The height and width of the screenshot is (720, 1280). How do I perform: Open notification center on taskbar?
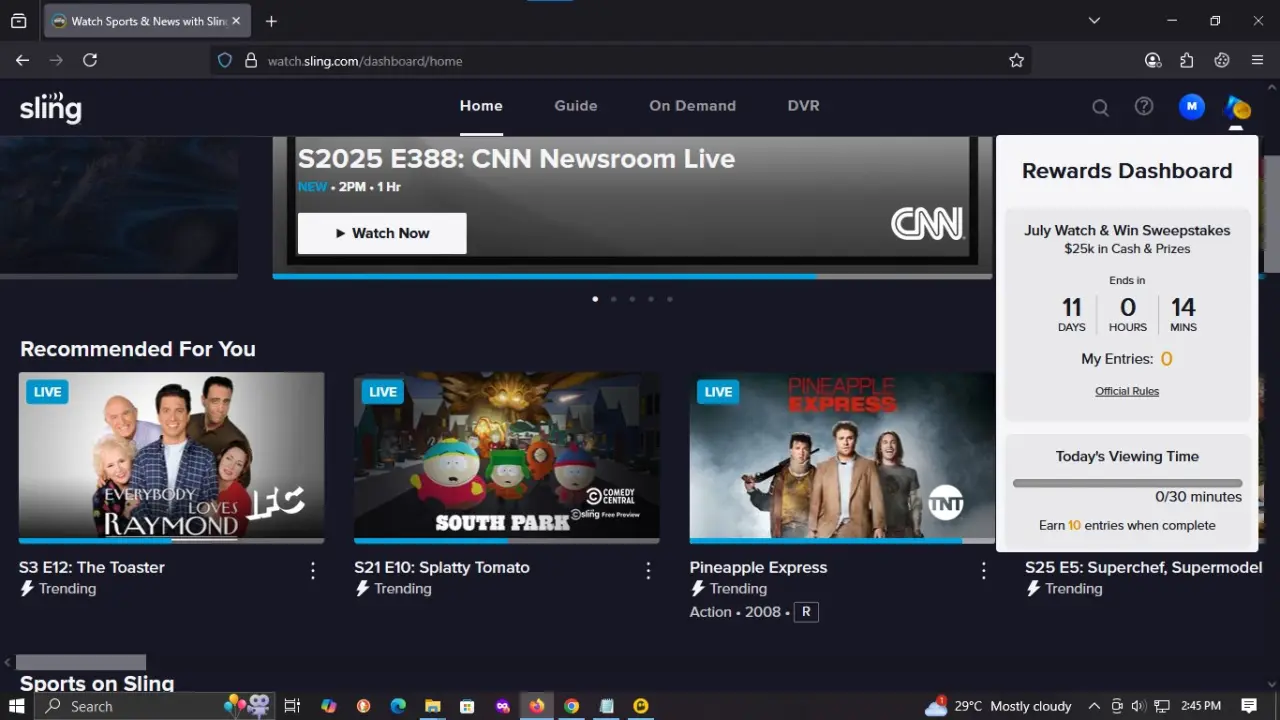click(1249, 706)
